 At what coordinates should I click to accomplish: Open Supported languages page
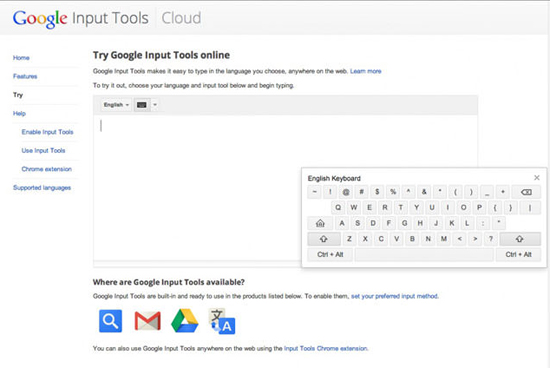(42, 188)
